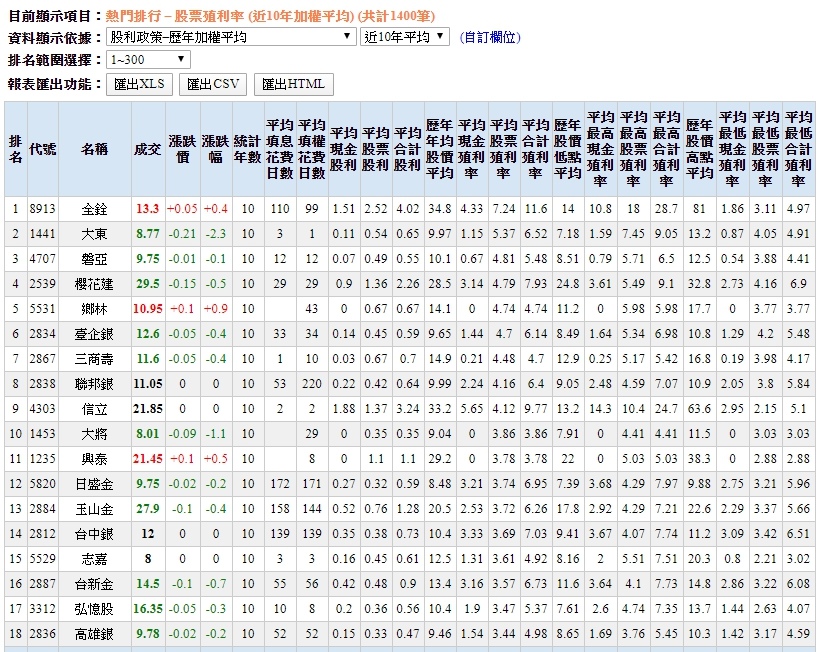Sort by the 漲跌價 column header
Image resolution: width=817 pixels, height=652 pixels.
[182, 149]
